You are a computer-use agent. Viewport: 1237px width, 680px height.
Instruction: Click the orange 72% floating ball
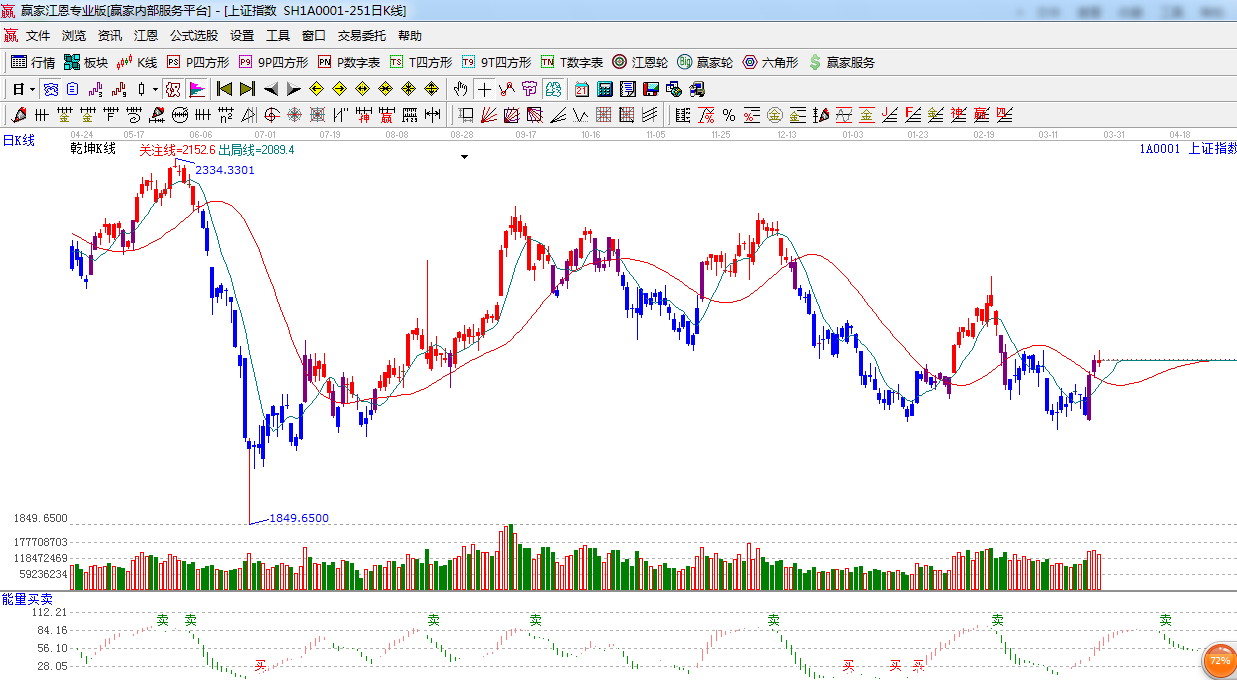(x=1219, y=661)
